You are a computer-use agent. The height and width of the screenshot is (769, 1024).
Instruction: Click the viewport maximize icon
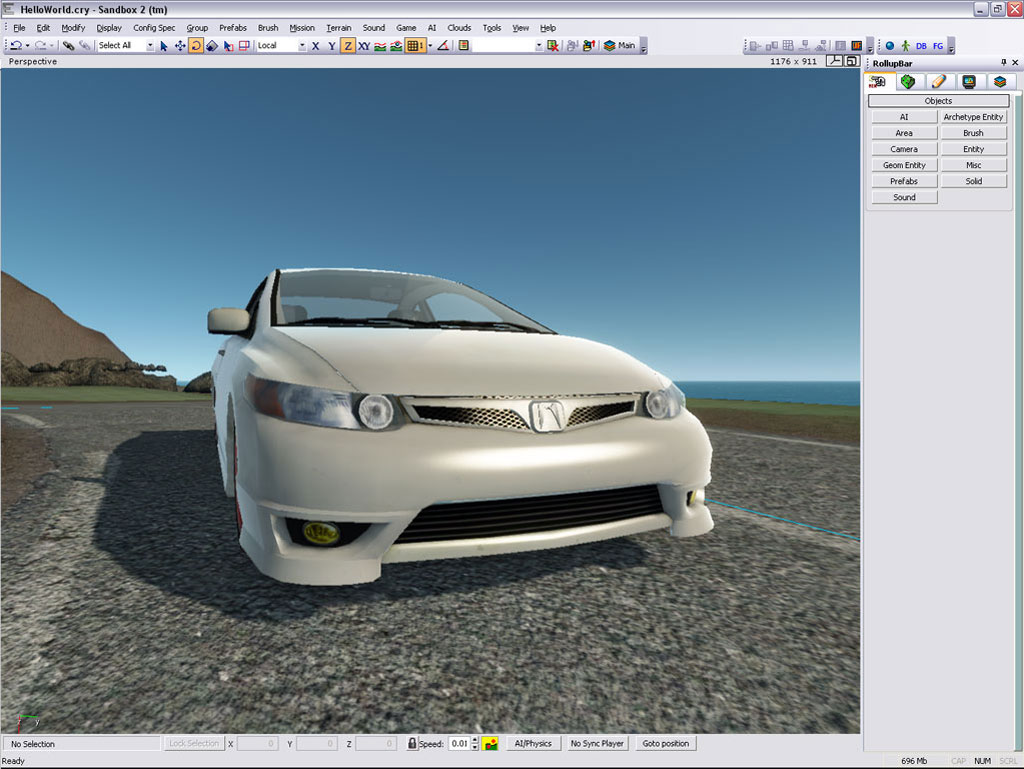[852, 61]
